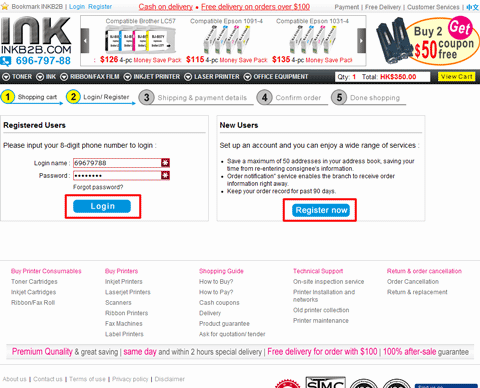Switch language with the 中文 link
480x388 pixels.
[473, 7]
